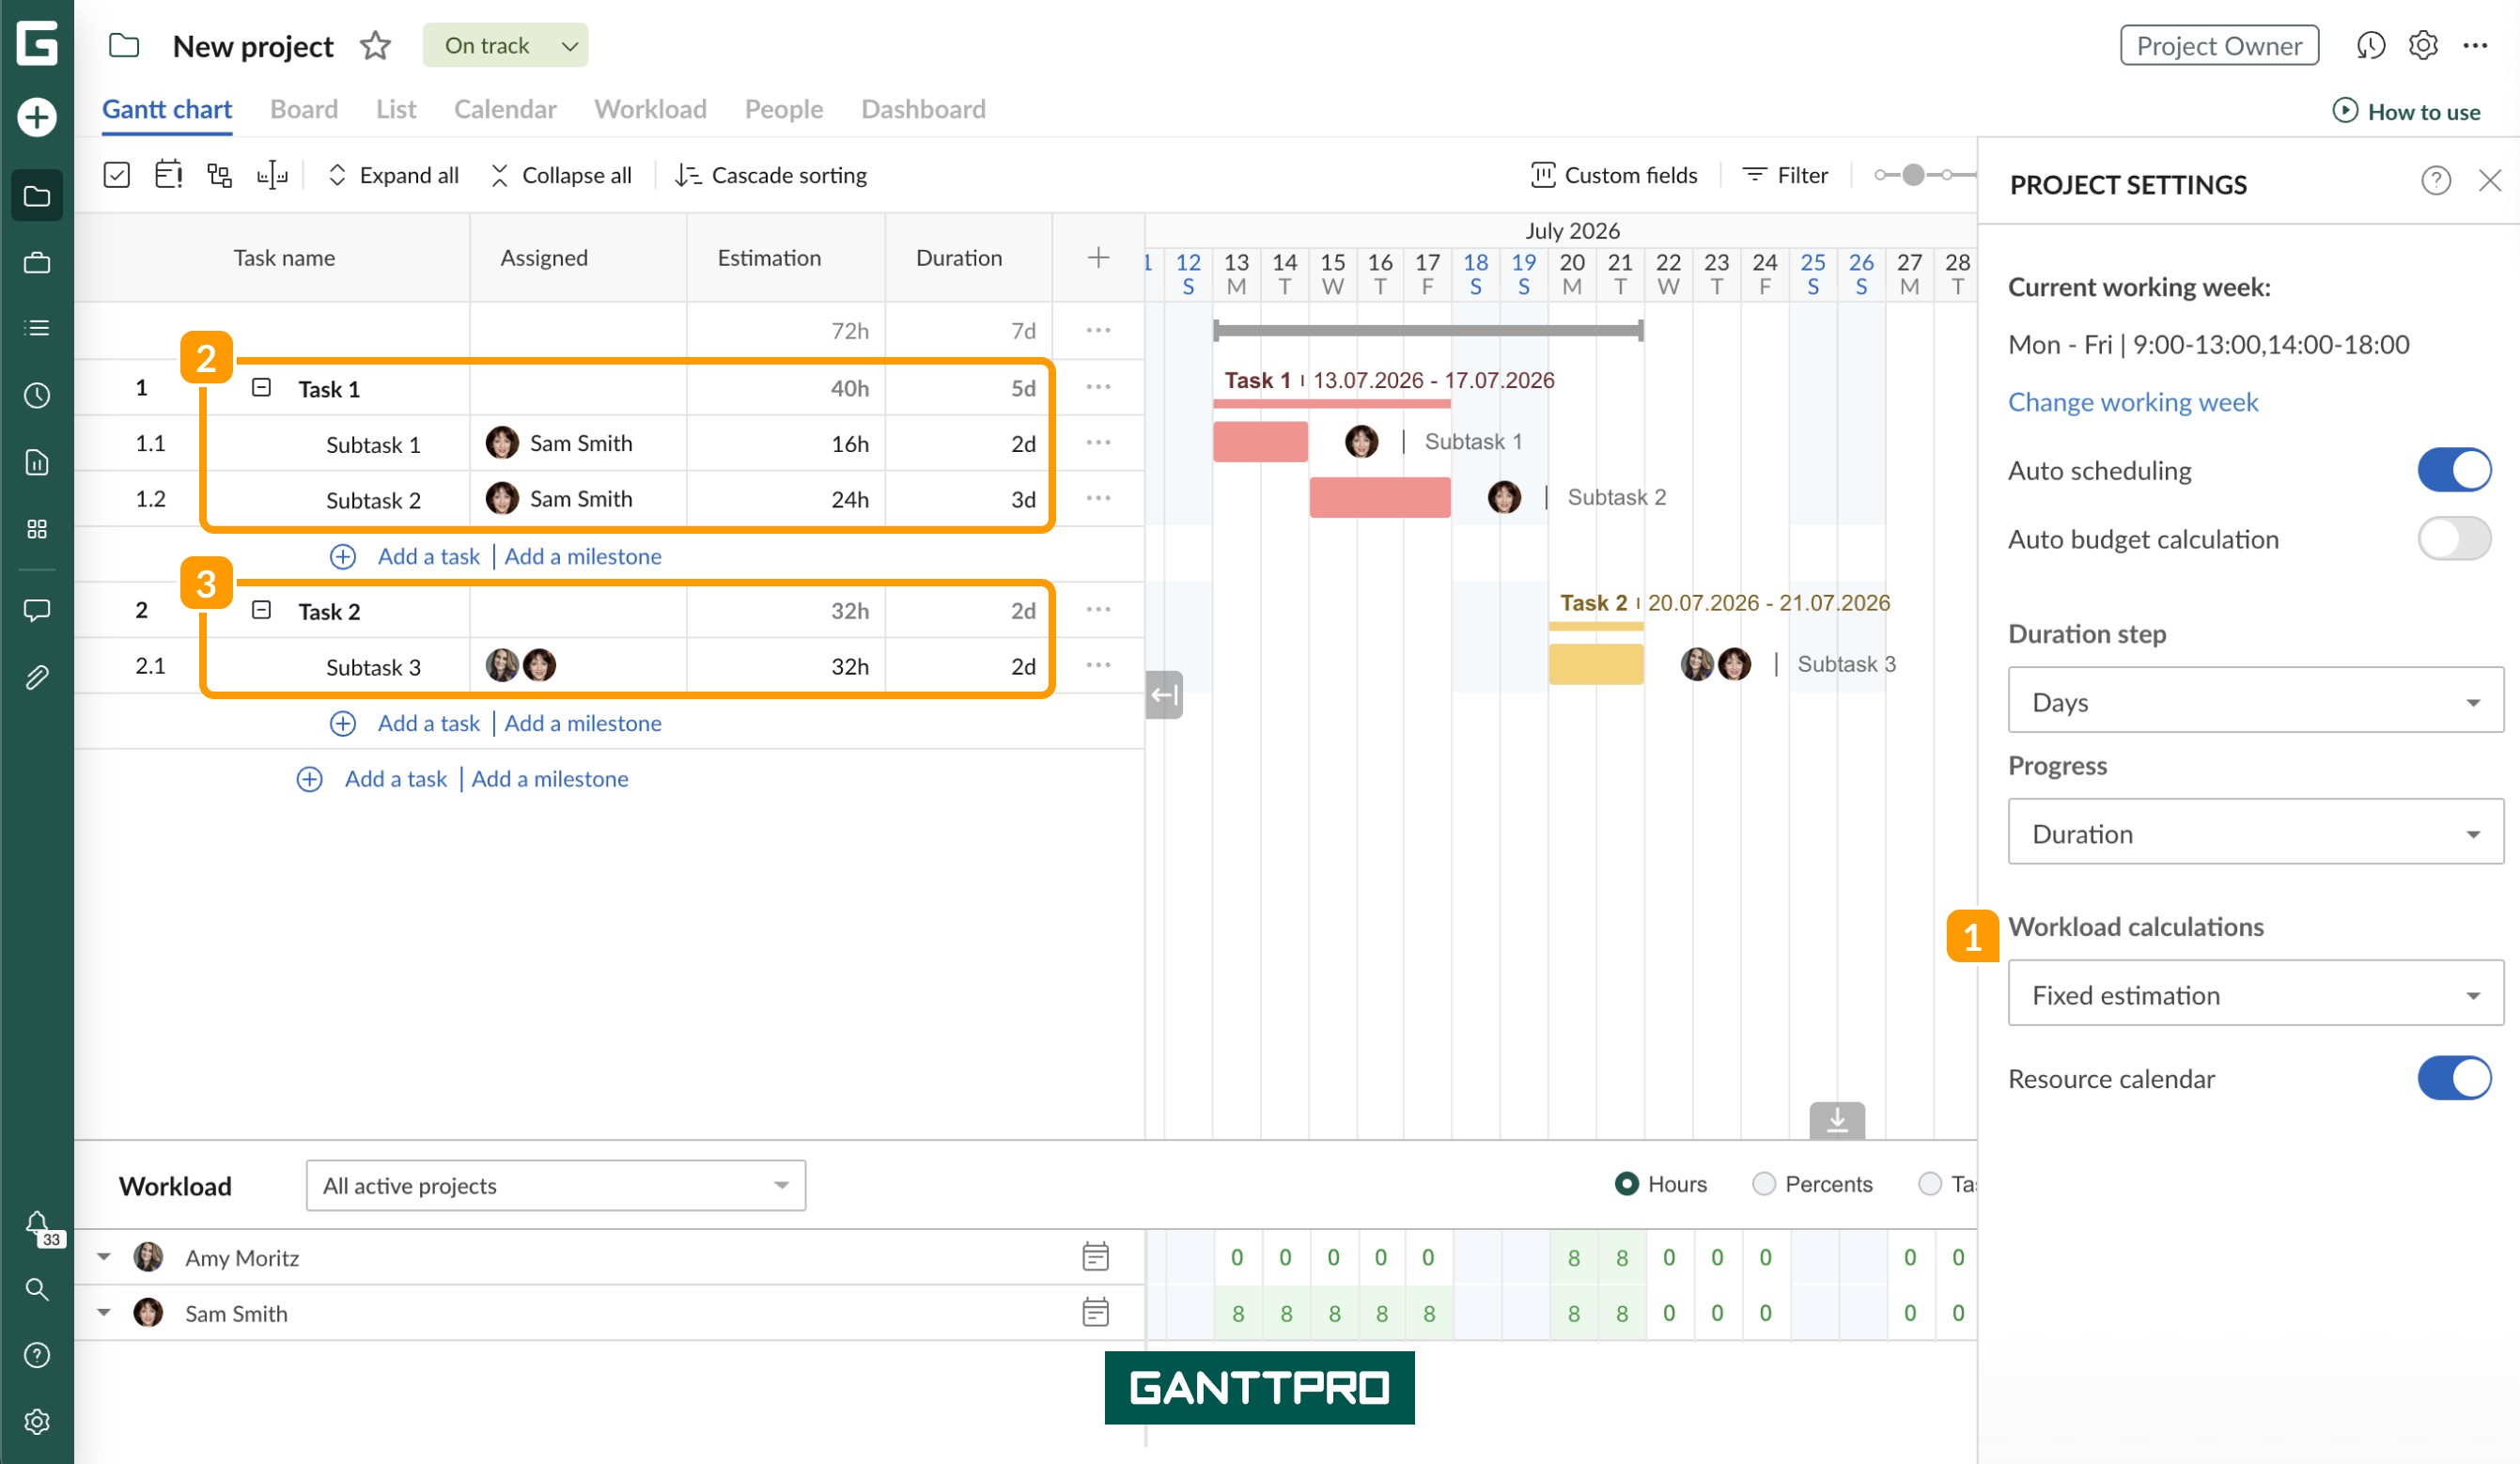The height and width of the screenshot is (1464, 2520).
Task: Open Workload calculations Fixed estimation dropdown
Action: tap(2256, 994)
